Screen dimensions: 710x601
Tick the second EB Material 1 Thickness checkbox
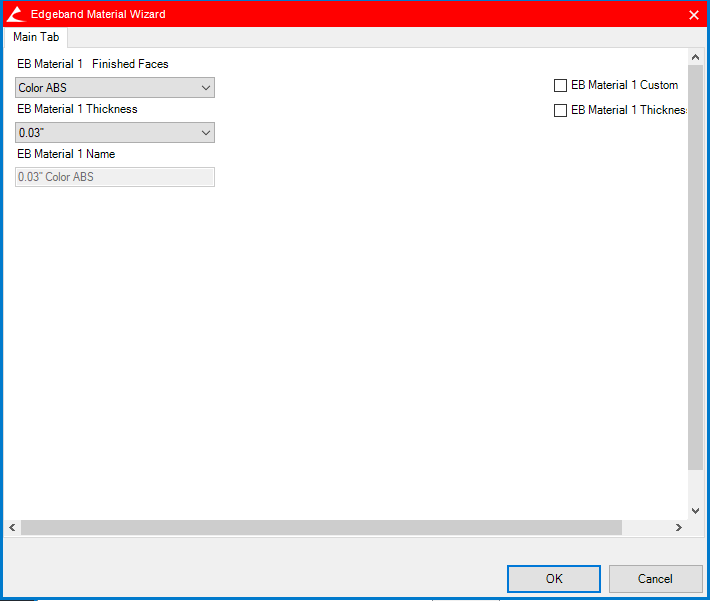click(561, 111)
